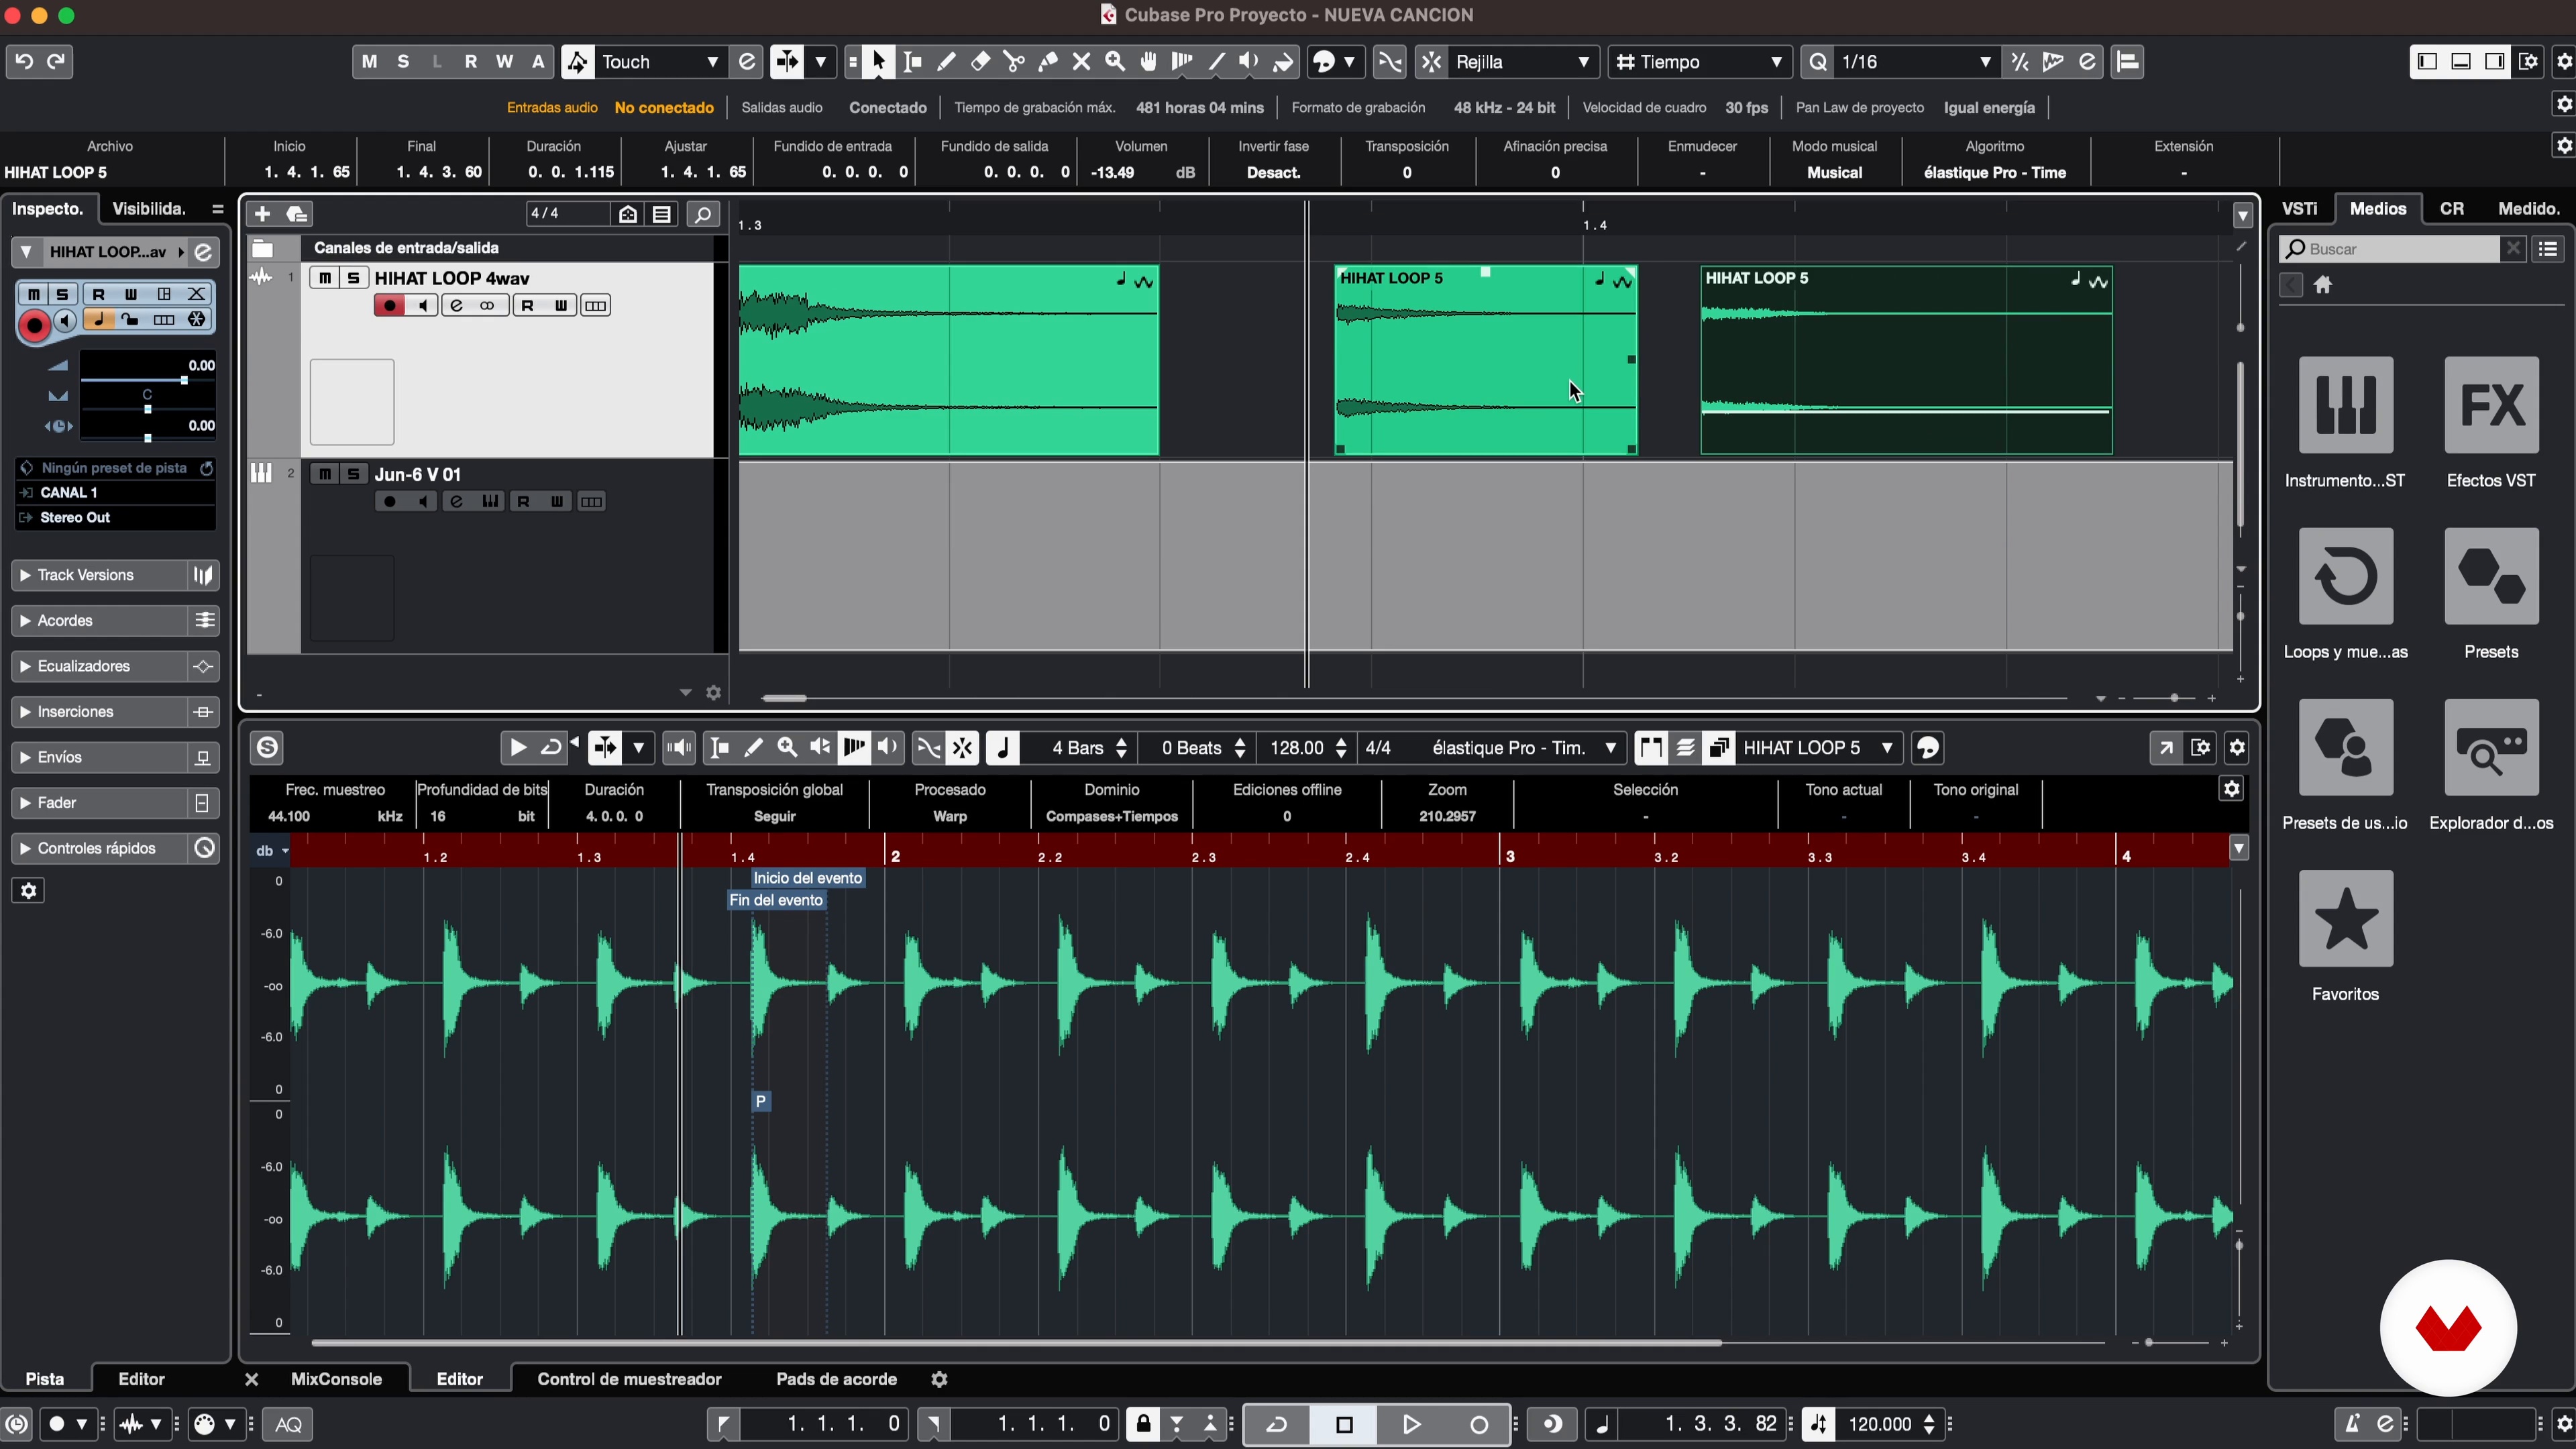Select the Zoom magnifier tool
Viewport: 2576px width, 1449px height.
[x=1115, y=62]
